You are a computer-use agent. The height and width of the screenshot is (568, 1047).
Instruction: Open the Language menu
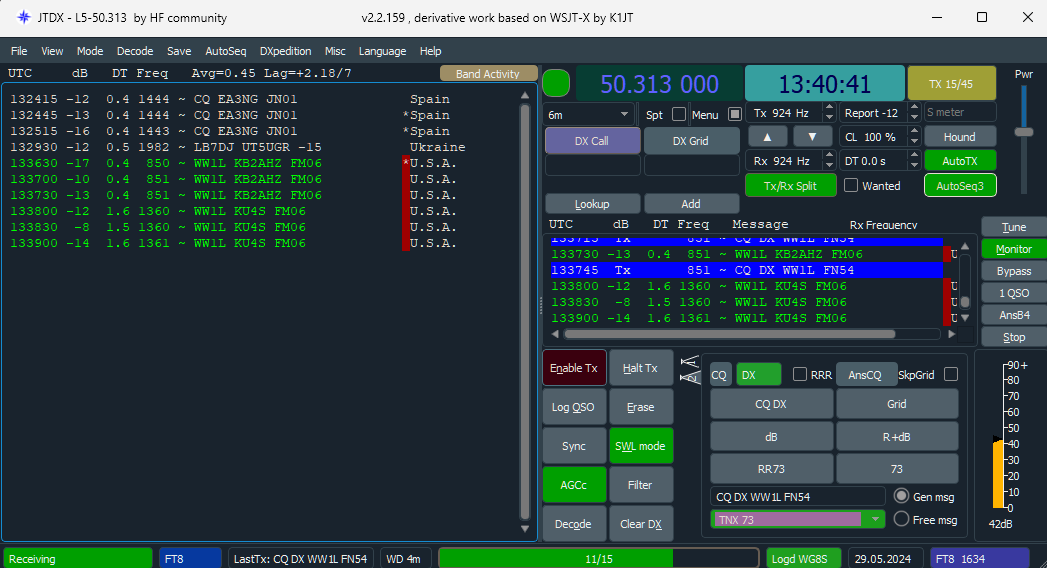[x=382, y=51]
